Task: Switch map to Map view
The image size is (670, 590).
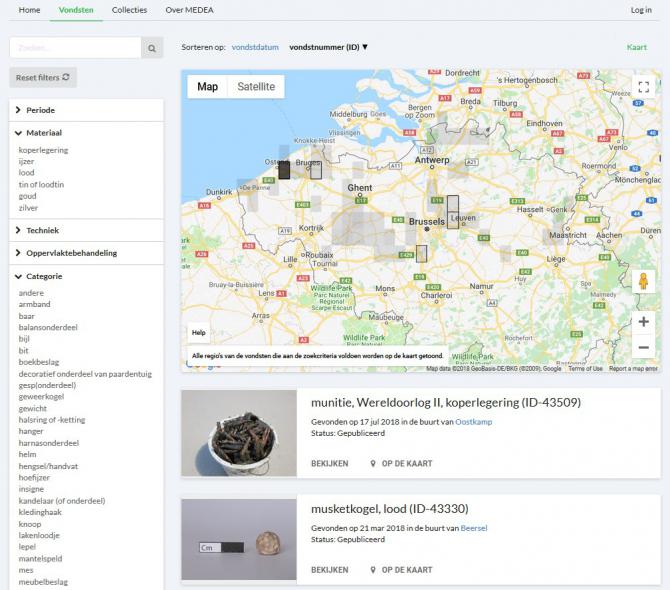Action: (x=207, y=87)
